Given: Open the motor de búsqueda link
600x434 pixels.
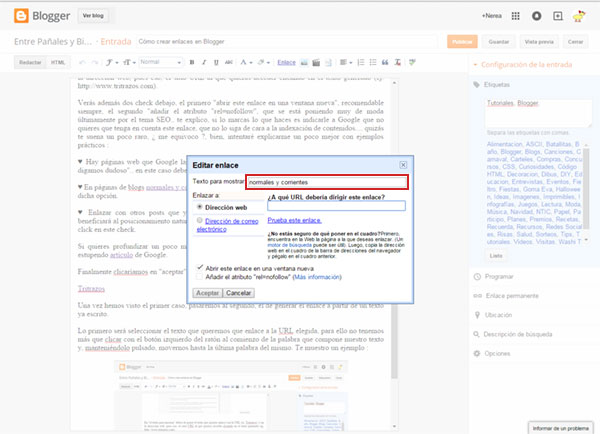Looking at the screenshot, I should coord(289,245).
